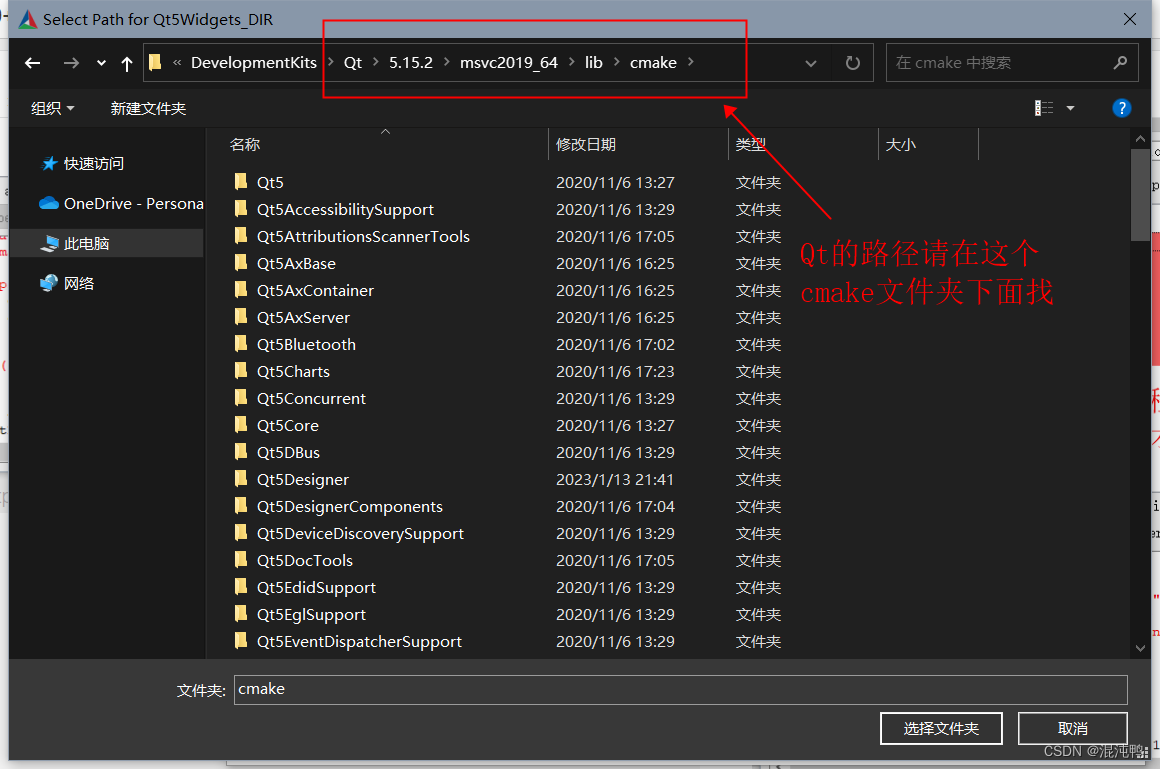Select lib in the breadcrumb path
1160x769 pixels.
[x=593, y=63]
